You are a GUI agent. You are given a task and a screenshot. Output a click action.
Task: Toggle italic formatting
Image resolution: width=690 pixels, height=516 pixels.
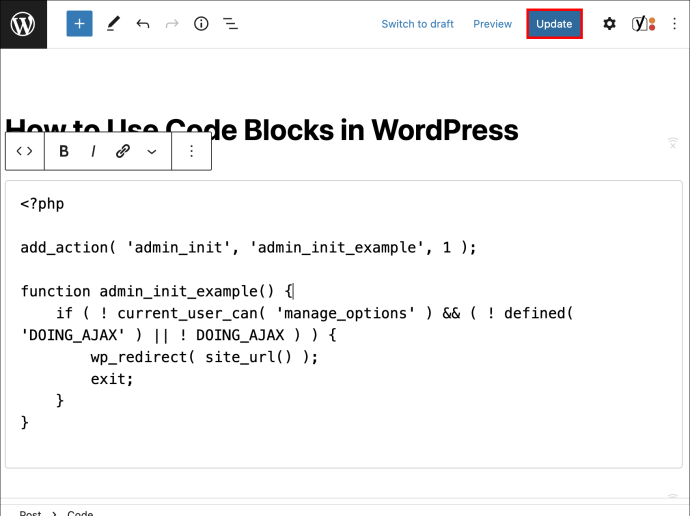pos(93,151)
